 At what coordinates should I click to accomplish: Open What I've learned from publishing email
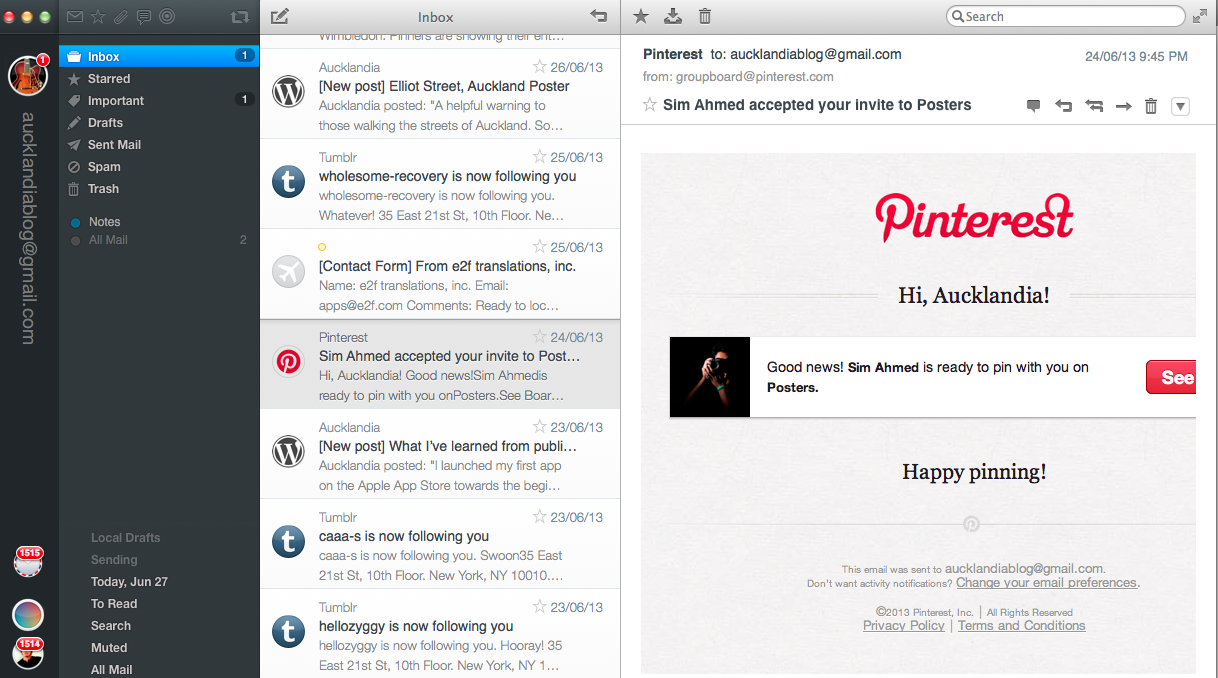click(x=440, y=454)
